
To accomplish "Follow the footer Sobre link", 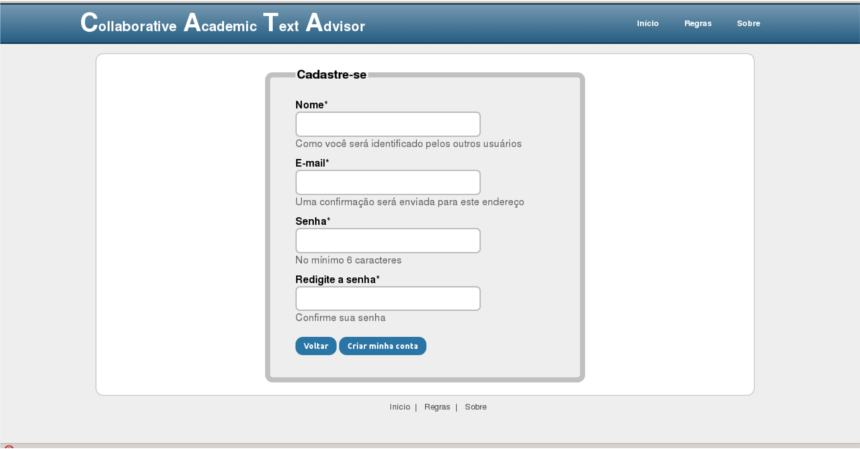I will [476, 407].
